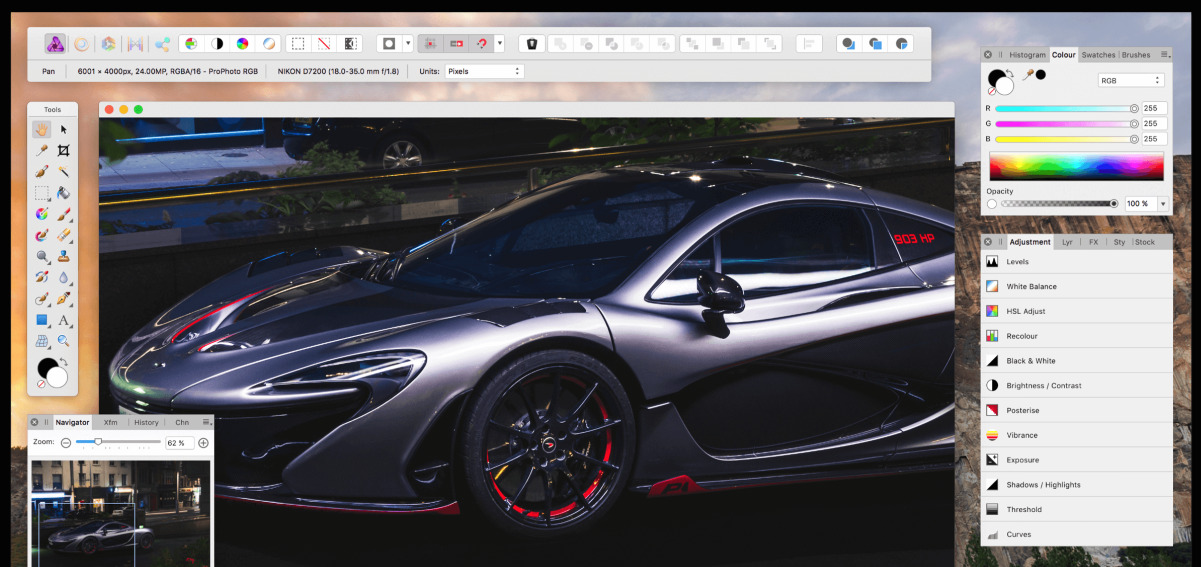Select the Selection Brush tool
1201x567 pixels.
coord(42,172)
